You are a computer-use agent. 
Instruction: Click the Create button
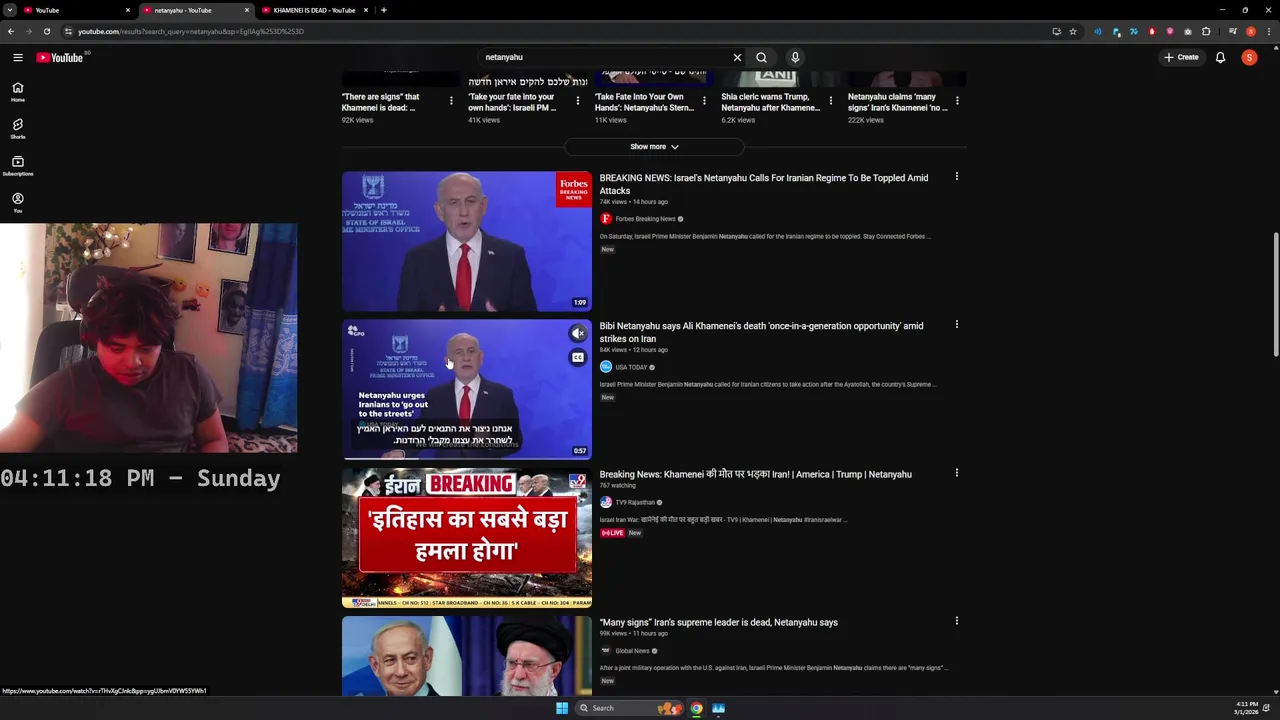point(1181,58)
